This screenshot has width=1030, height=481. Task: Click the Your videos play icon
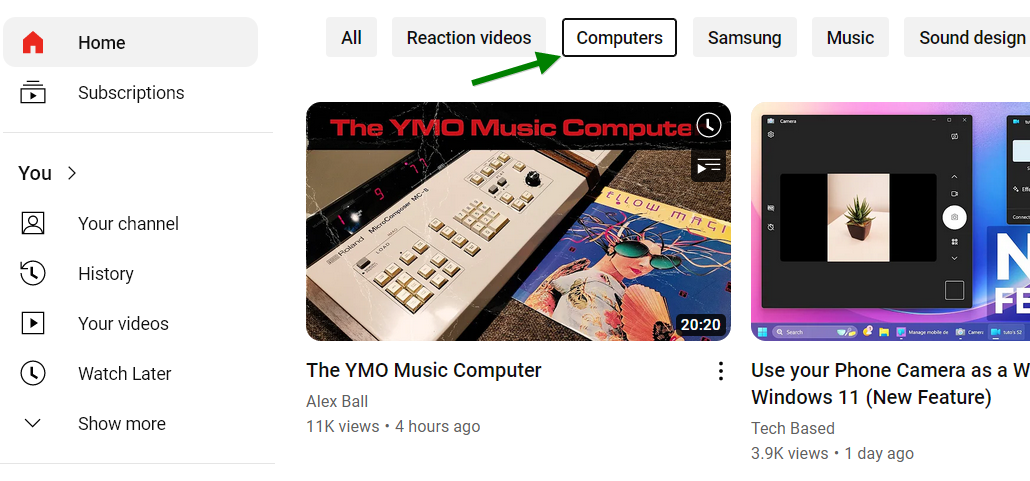(x=33, y=323)
